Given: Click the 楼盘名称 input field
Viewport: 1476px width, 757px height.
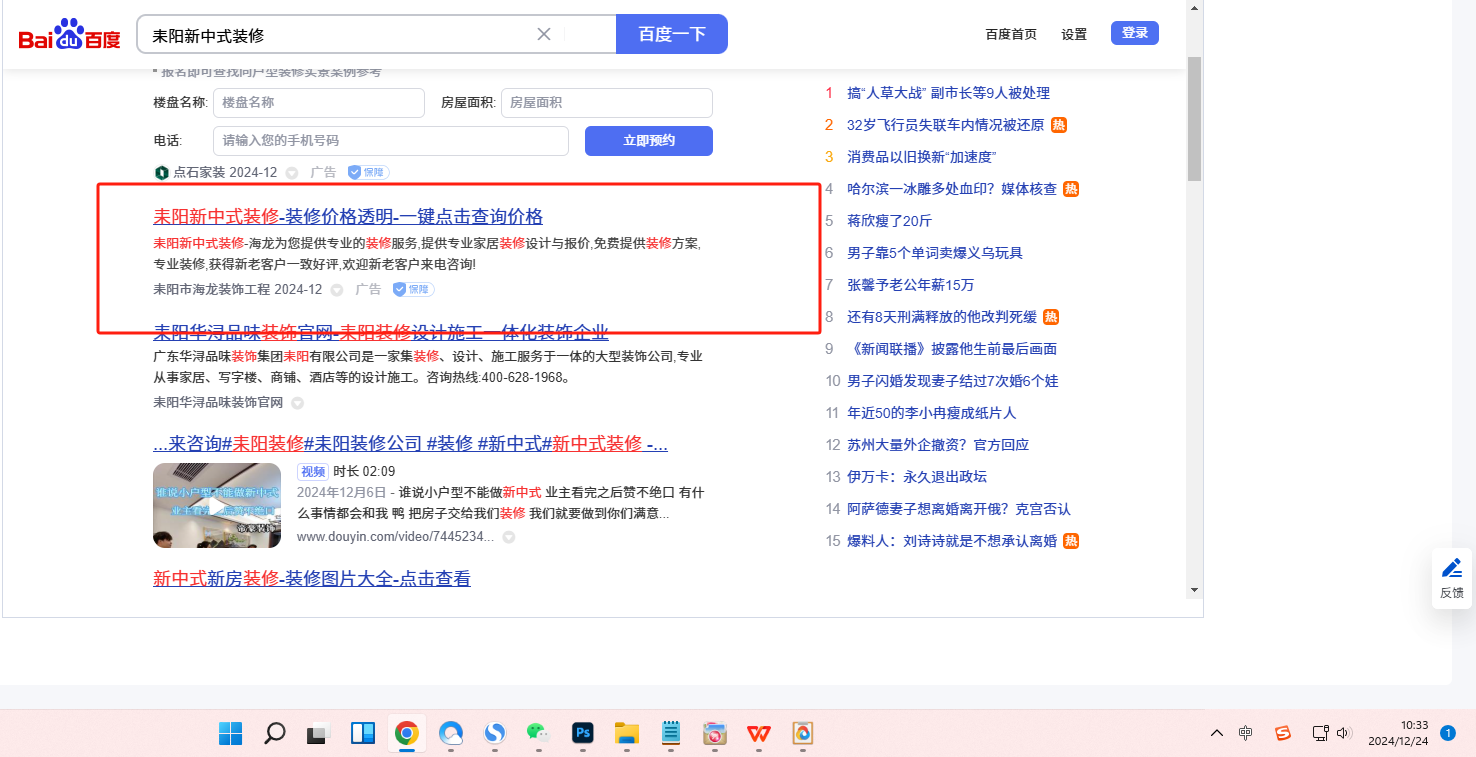Looking at the screenshot, I should pos(318,103).
